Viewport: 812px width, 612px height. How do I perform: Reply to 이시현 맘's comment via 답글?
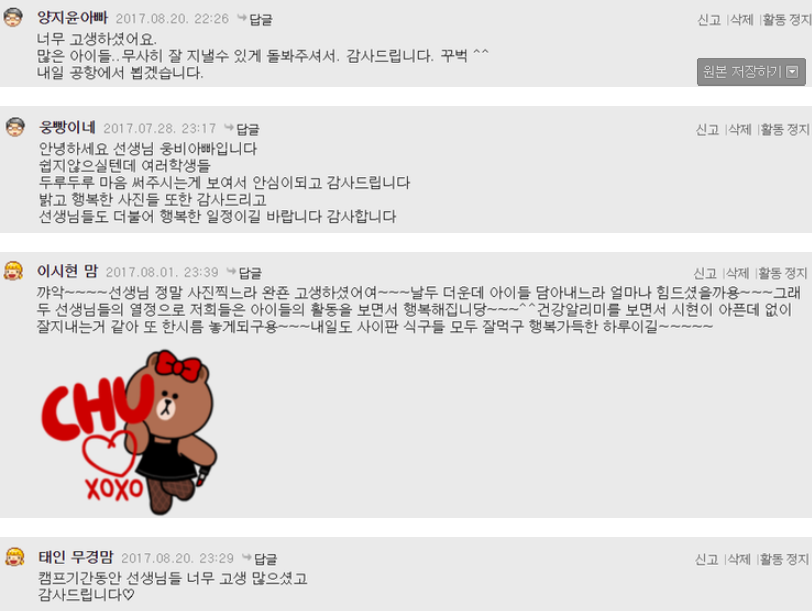tap(245, 272)
